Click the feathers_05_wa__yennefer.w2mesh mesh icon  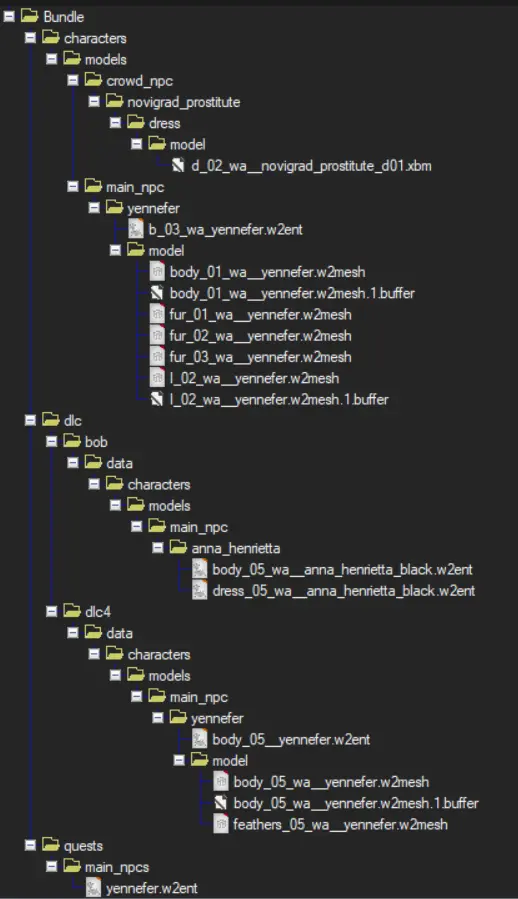[220, 824]
